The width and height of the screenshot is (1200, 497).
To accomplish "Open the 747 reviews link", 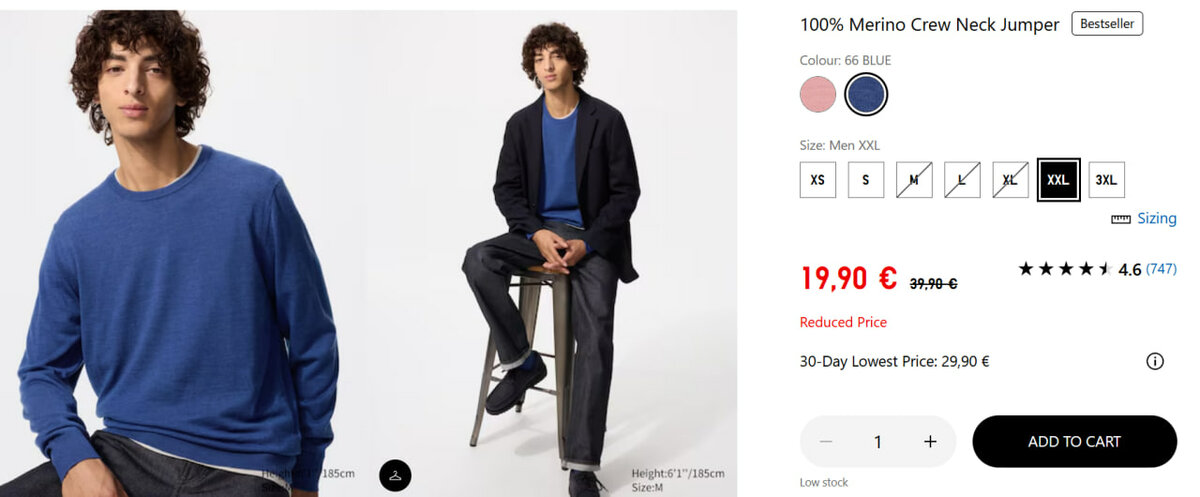I will click(x=1161, y=269).
